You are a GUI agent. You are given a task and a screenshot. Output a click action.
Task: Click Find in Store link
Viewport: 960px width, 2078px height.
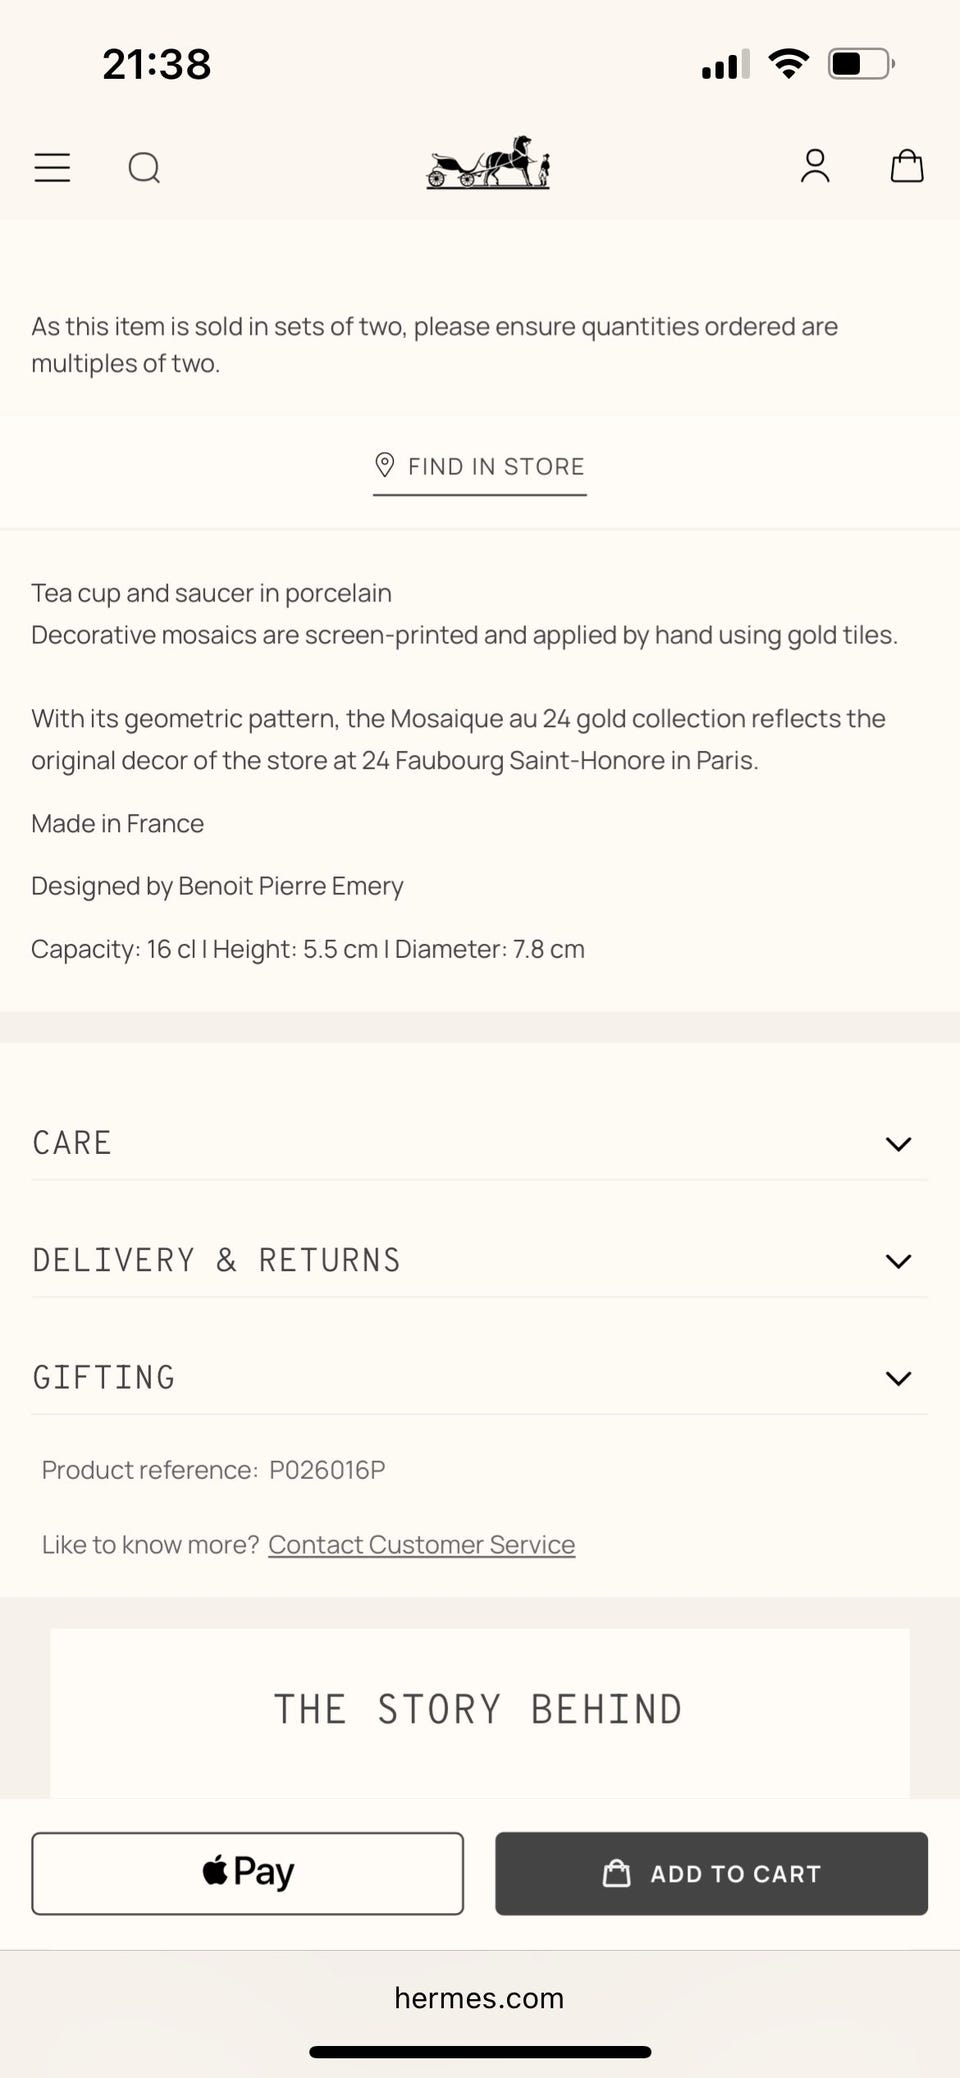tap(496, 467)
